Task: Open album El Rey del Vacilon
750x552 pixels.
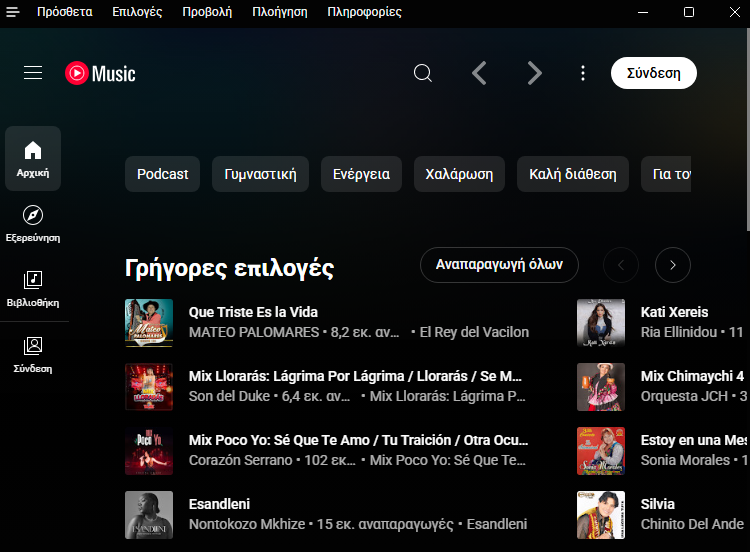Action: [474, 332]
